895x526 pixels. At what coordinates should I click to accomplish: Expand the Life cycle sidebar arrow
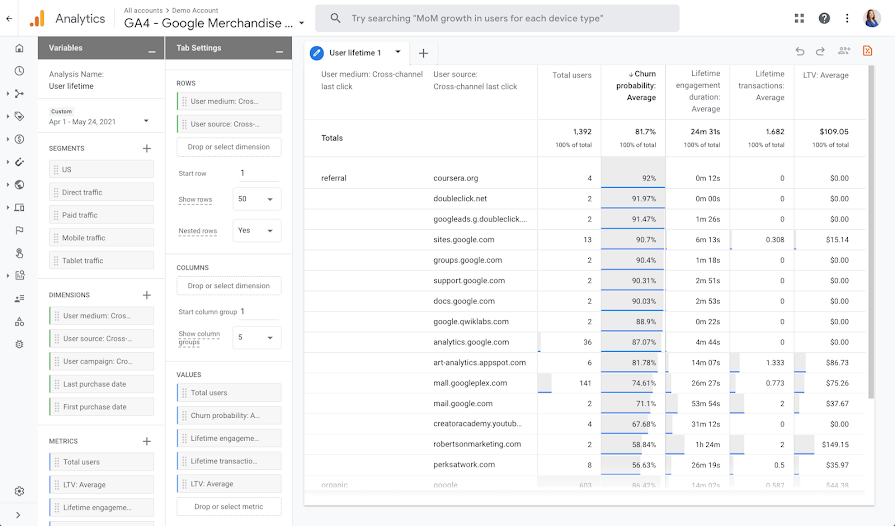tap(8, 94)
